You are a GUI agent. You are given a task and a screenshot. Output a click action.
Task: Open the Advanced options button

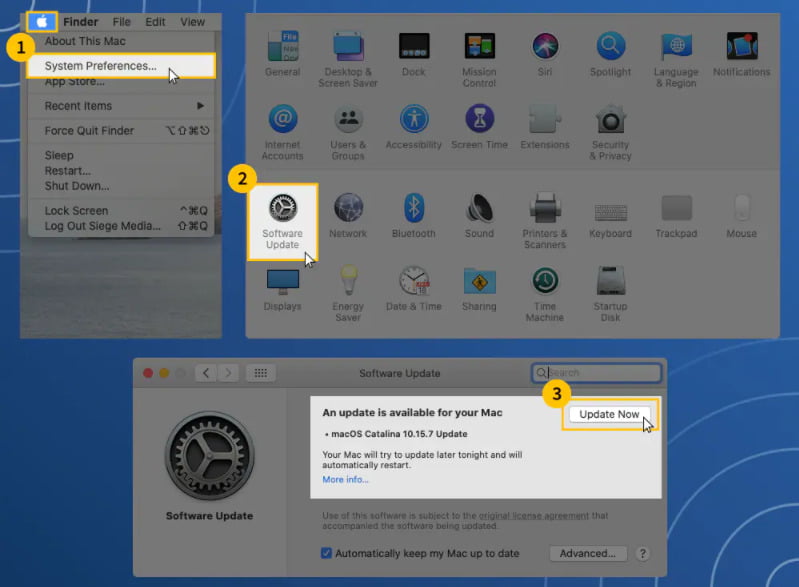coord(588,553)
